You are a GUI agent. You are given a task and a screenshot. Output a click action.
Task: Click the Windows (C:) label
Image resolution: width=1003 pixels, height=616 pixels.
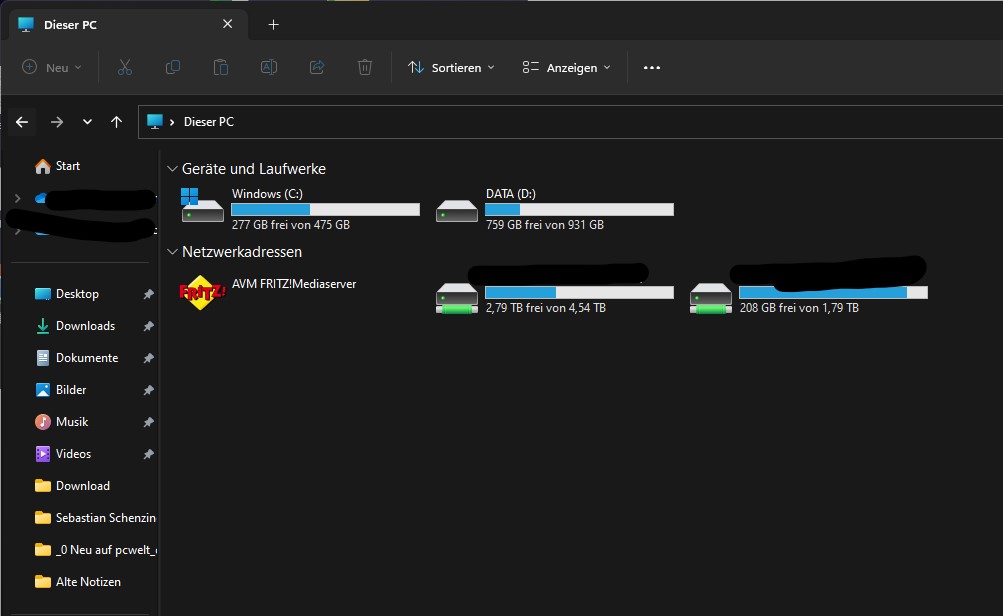267,194
